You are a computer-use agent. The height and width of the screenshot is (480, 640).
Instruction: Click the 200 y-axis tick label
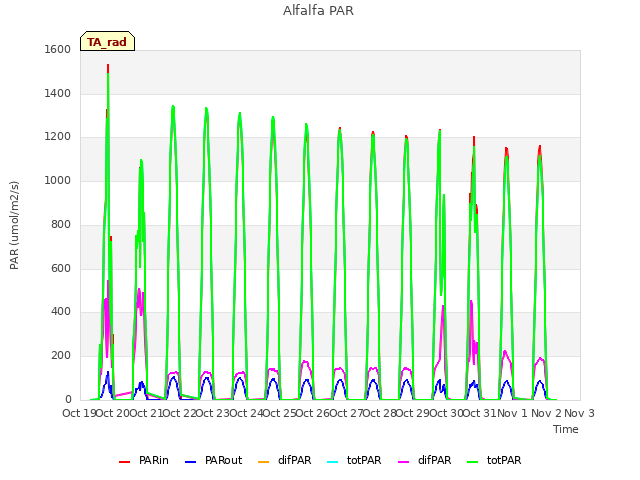pyautogui.click(x=61, y=356)
